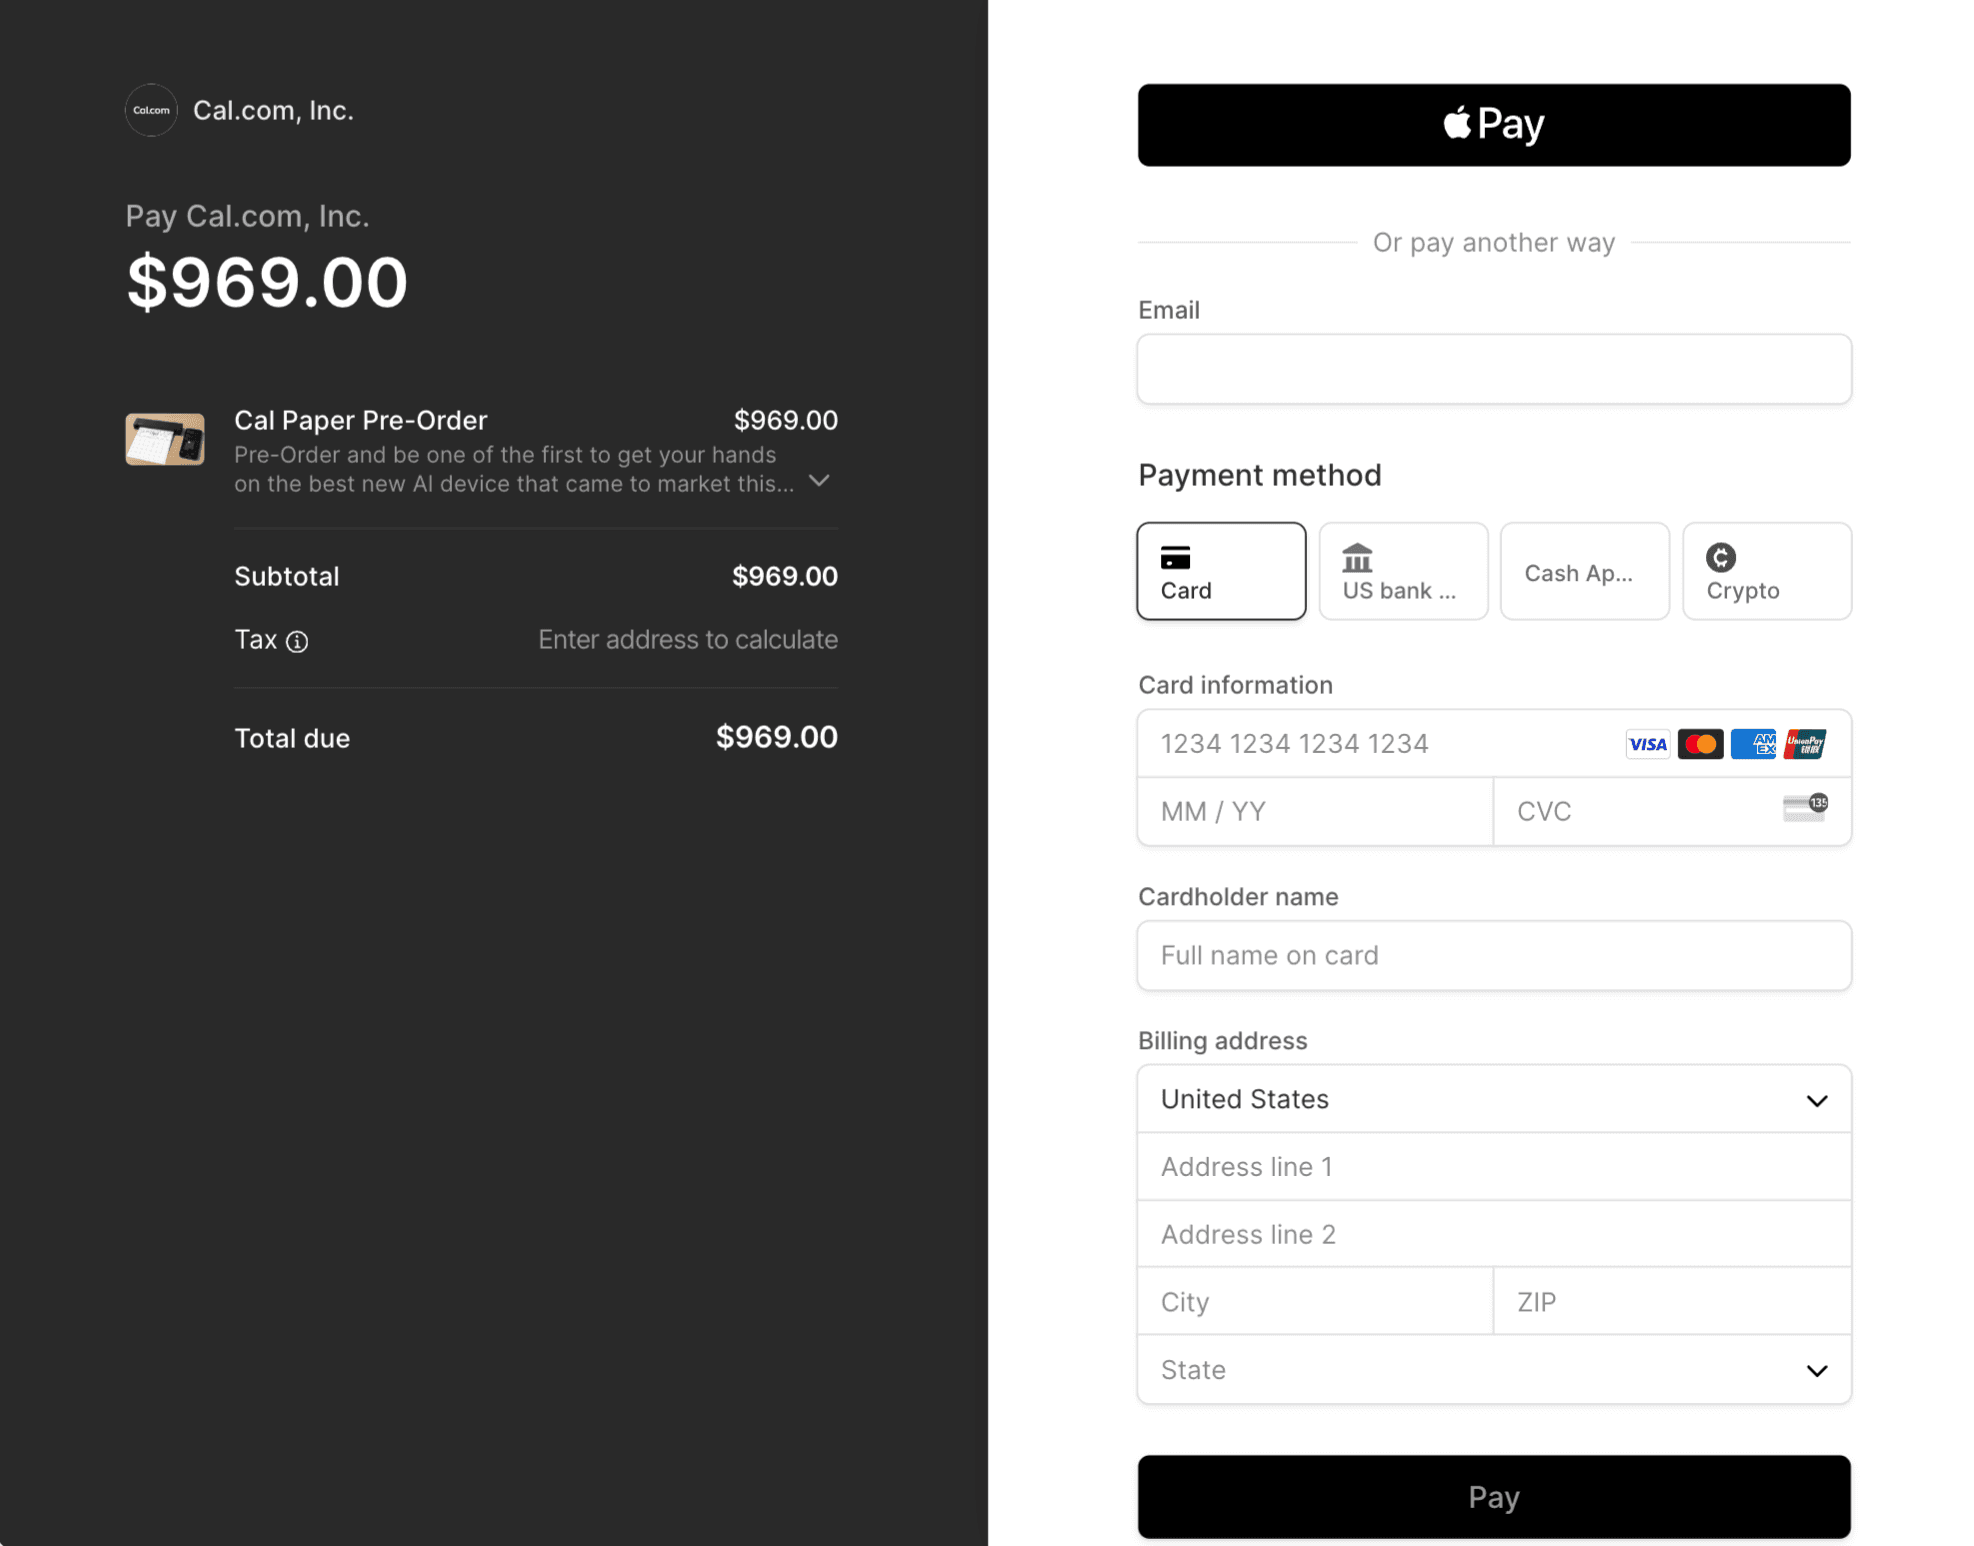
Task: Click the American Express logo icon
Action: coord(1753,744)
